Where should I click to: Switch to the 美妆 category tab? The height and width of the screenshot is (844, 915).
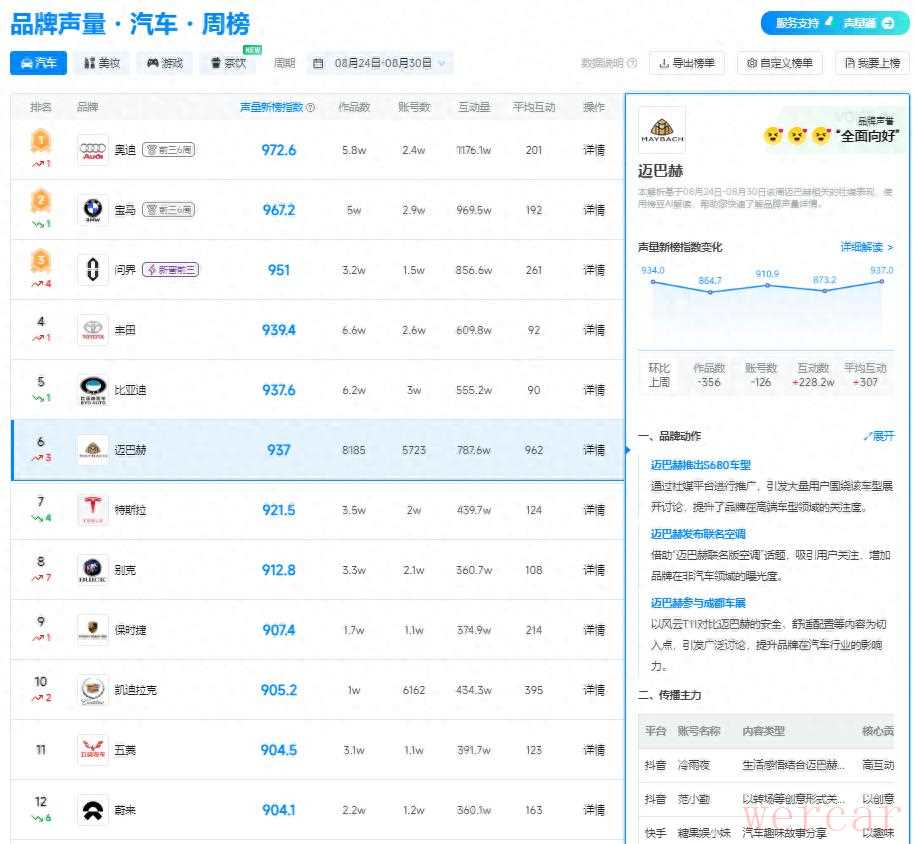tap(102, 63)
